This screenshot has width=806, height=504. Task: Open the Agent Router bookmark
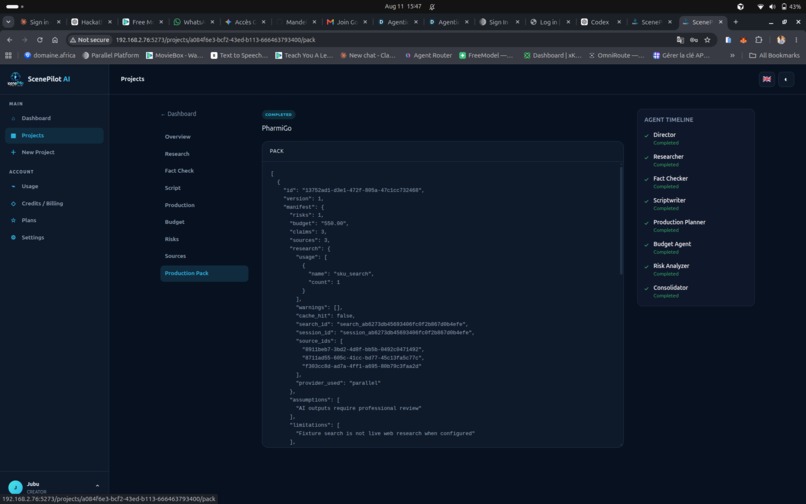[428, 55]
